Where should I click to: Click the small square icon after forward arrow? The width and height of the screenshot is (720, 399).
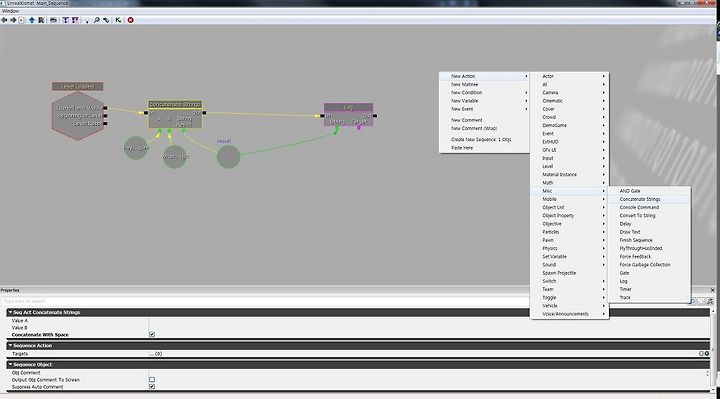(x=22, y=20)
